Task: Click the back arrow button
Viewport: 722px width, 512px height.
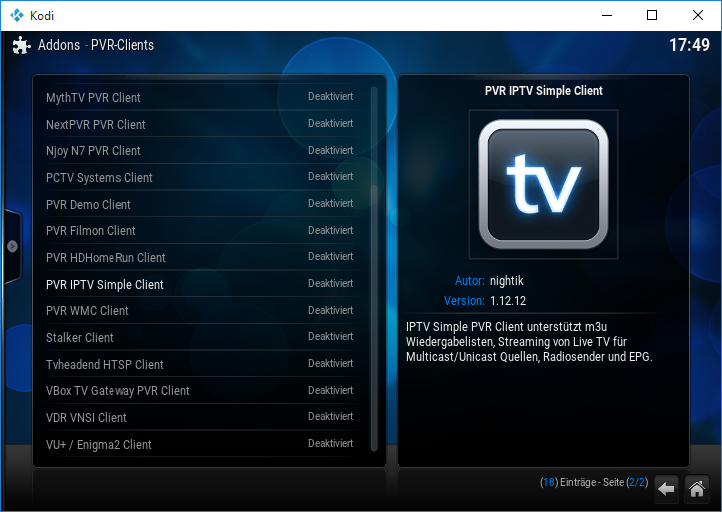Action: pos(666,489)
